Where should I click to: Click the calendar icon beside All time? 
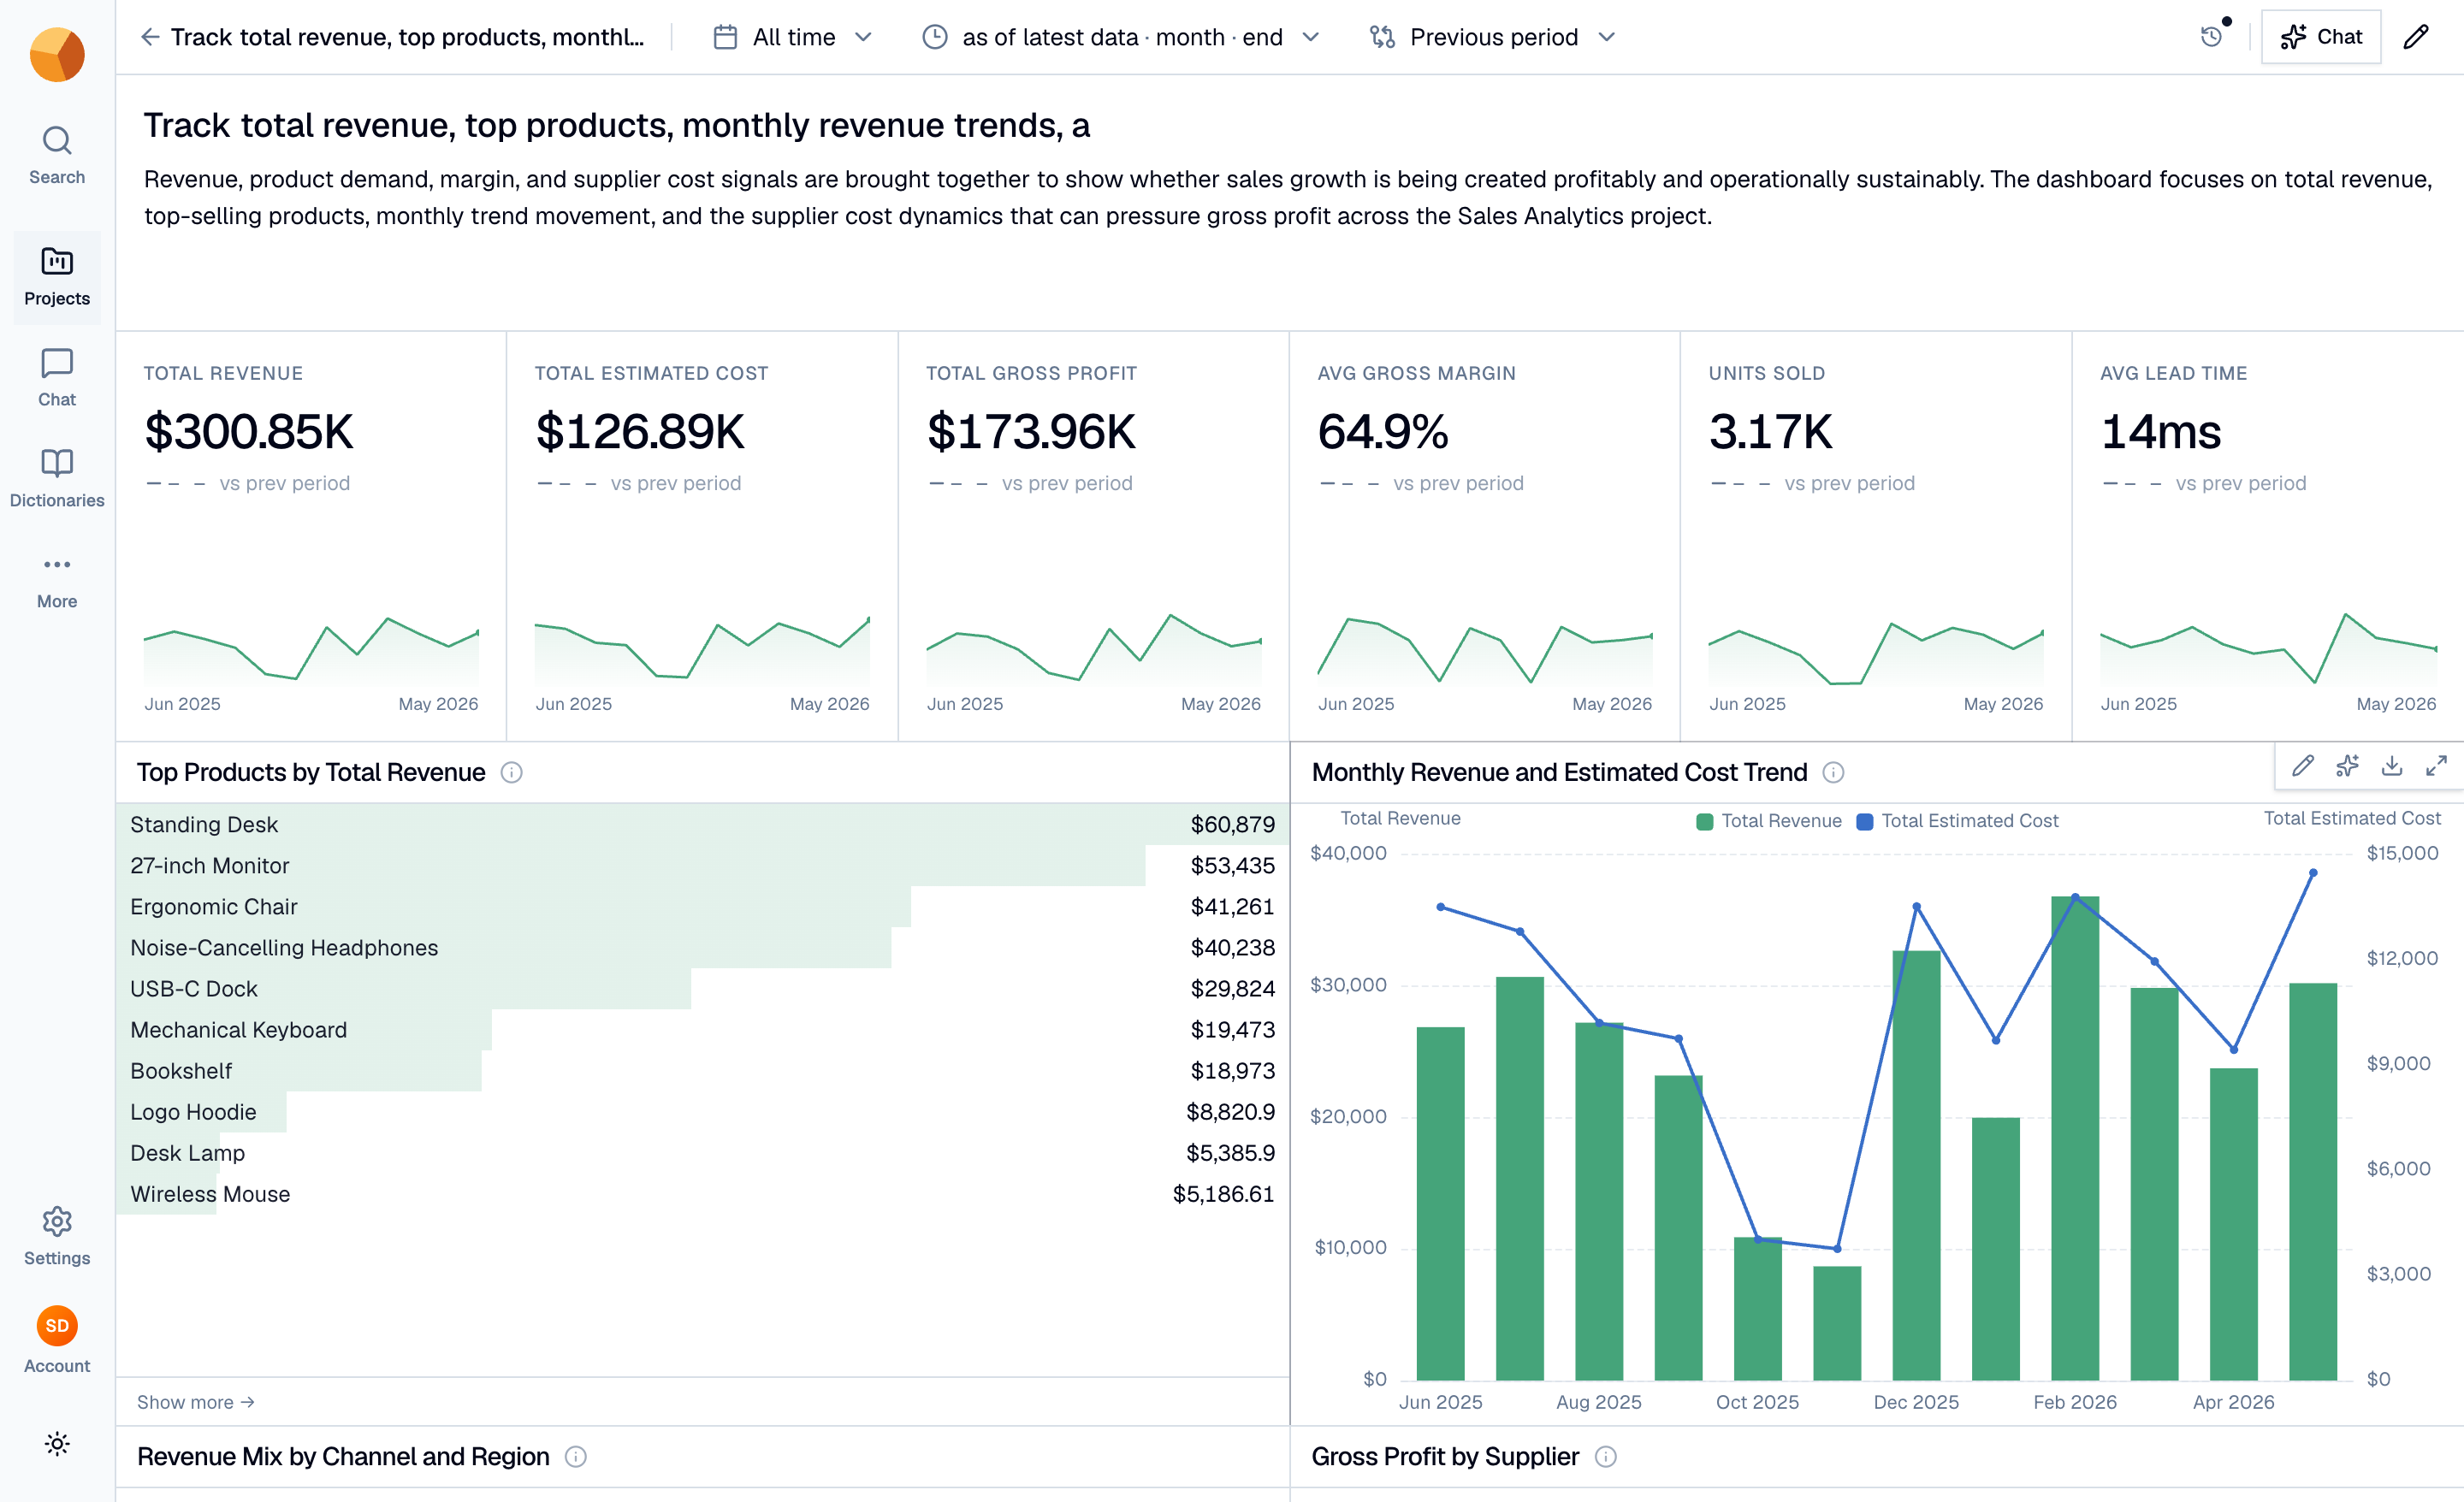pos(725,37)
